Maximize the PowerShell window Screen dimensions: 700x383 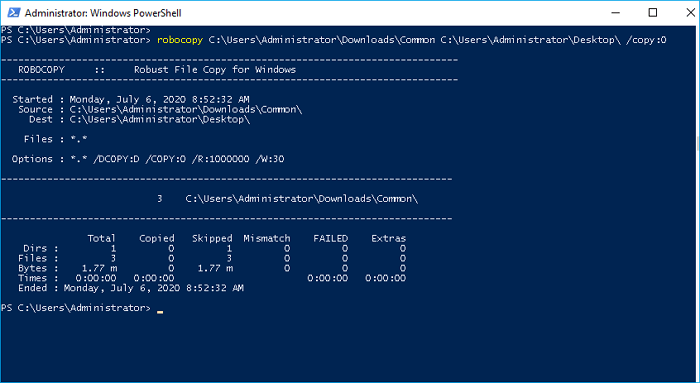pyautogui.click(x=653, y=12)
